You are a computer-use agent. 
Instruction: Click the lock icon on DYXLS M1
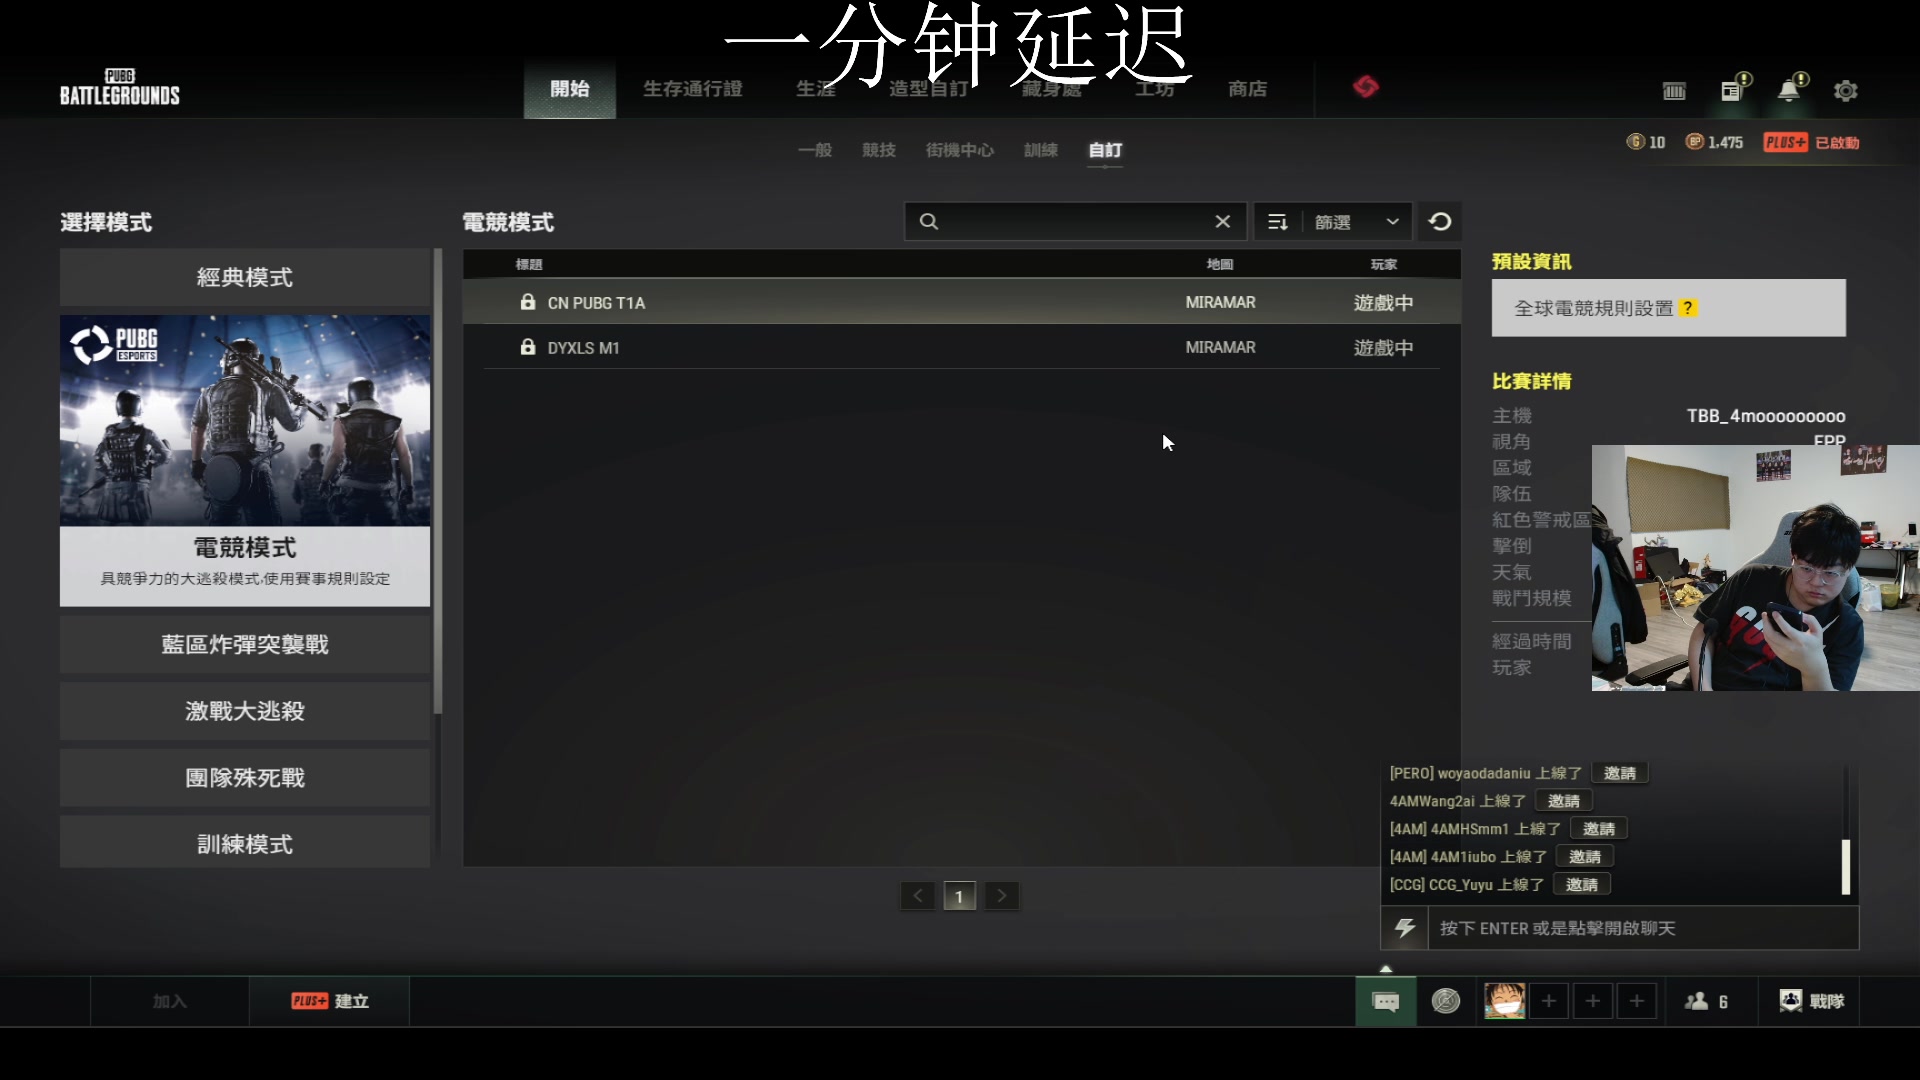(528, 347)
